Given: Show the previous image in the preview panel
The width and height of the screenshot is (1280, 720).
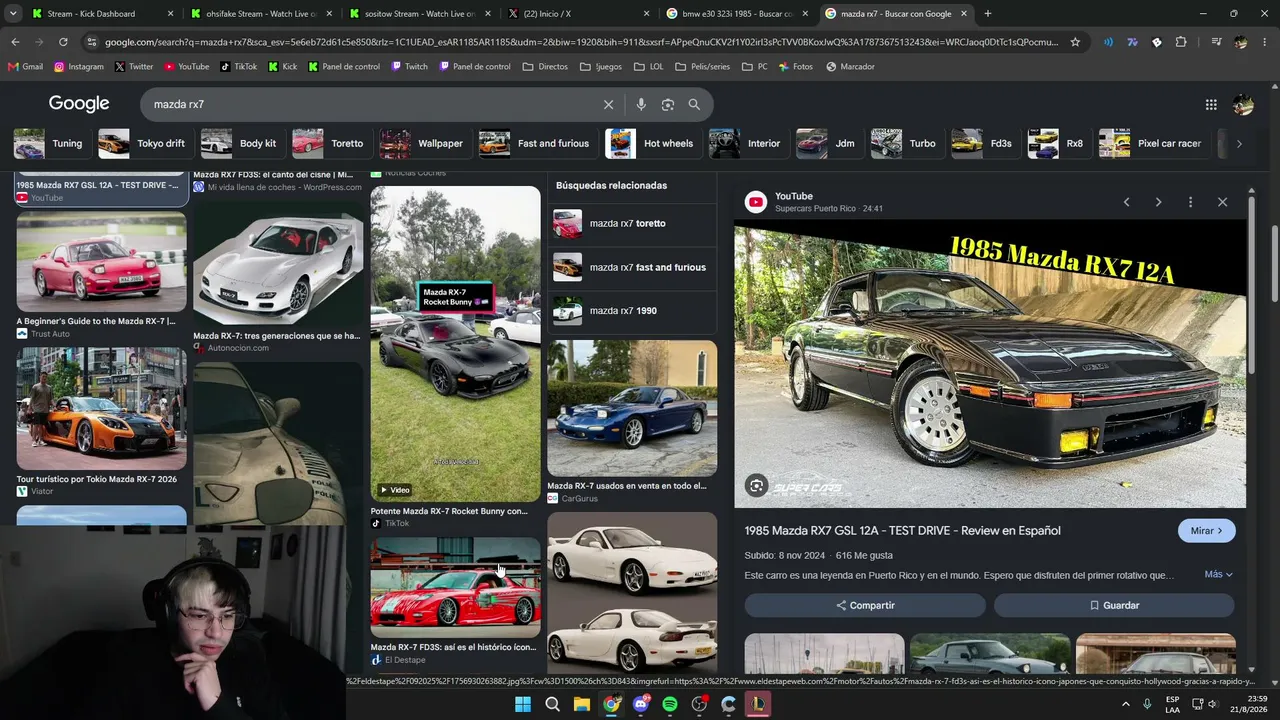Looking at the screenshot, I should click(x=1126, y=202).
